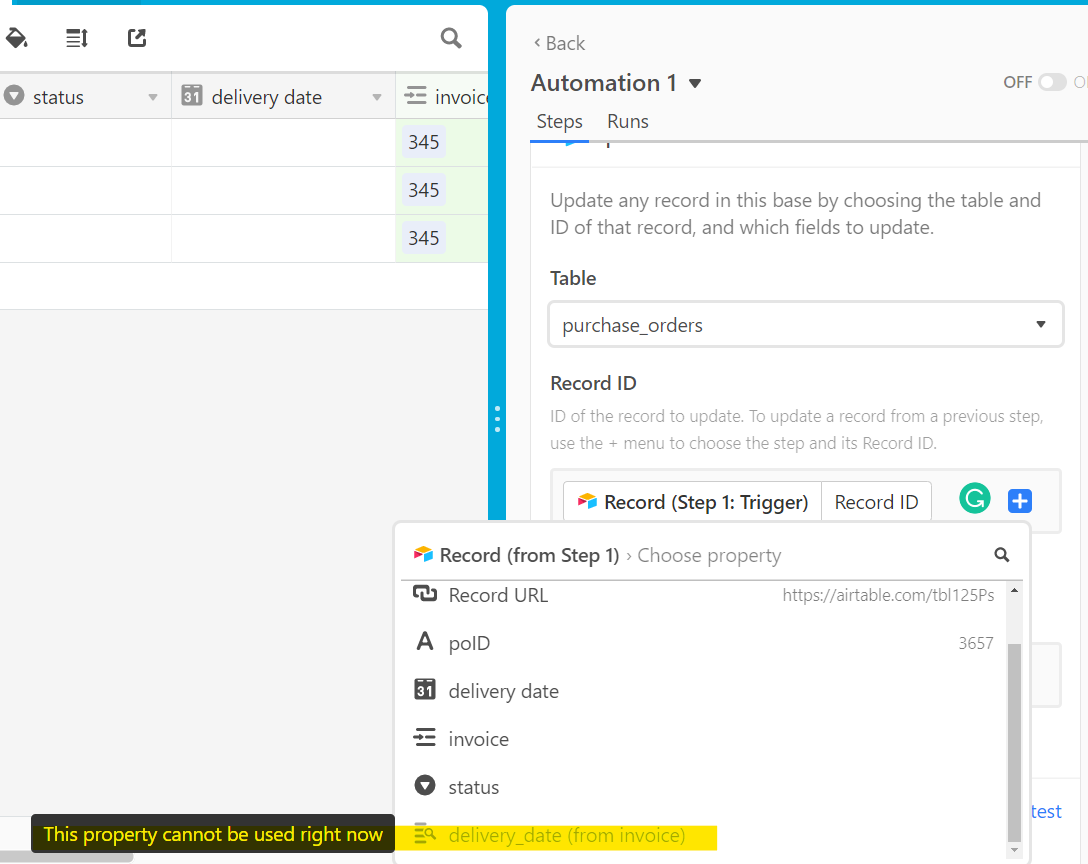Image resolution: width=1088 pixels, height=864 pixels.
Task: Search properties with the popup magnifier
Action: click(x=1001, y=554)
